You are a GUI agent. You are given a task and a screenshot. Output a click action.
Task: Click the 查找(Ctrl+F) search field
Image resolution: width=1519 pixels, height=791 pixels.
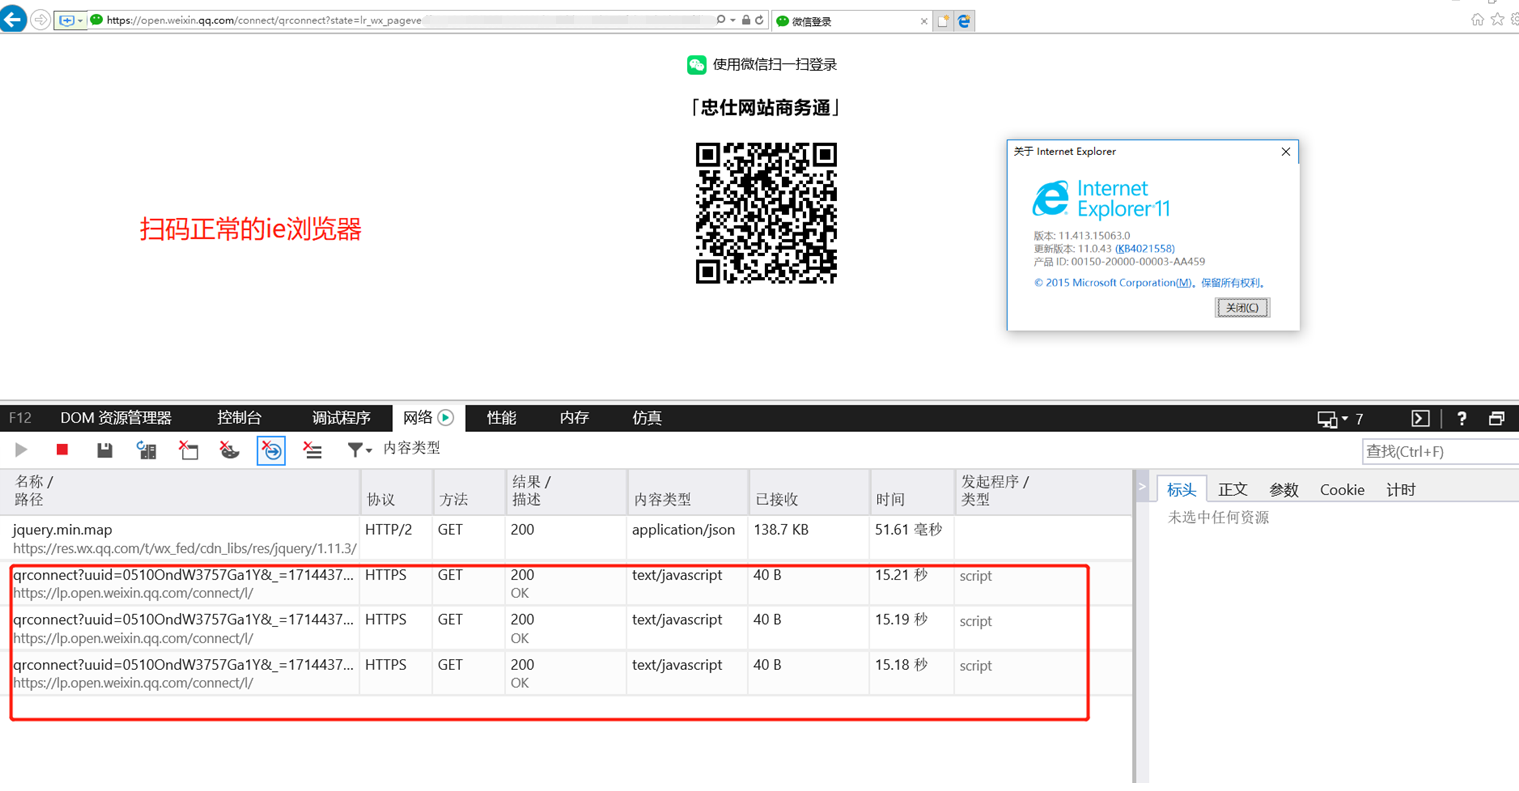click(x=1440, y=451)
